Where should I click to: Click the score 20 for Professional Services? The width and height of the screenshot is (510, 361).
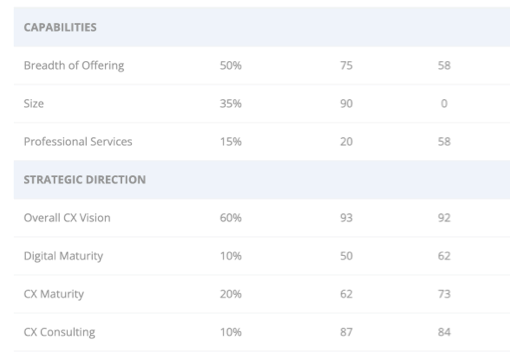pos(346,142)
